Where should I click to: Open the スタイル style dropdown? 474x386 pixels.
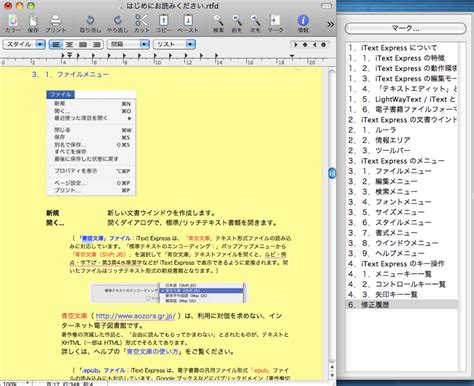(24, 44)
